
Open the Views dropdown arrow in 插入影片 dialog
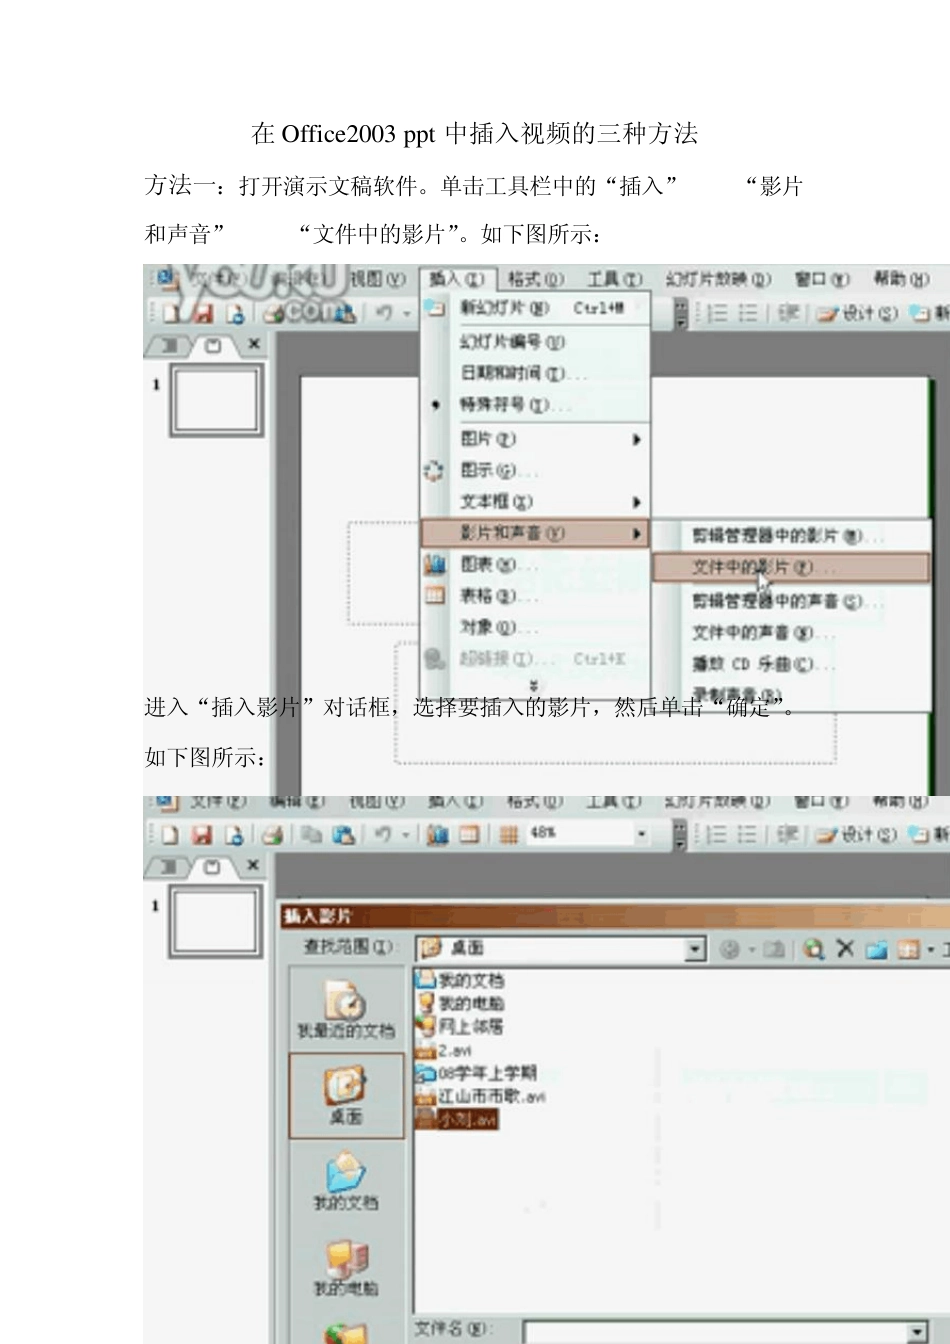tap(930, 949)
